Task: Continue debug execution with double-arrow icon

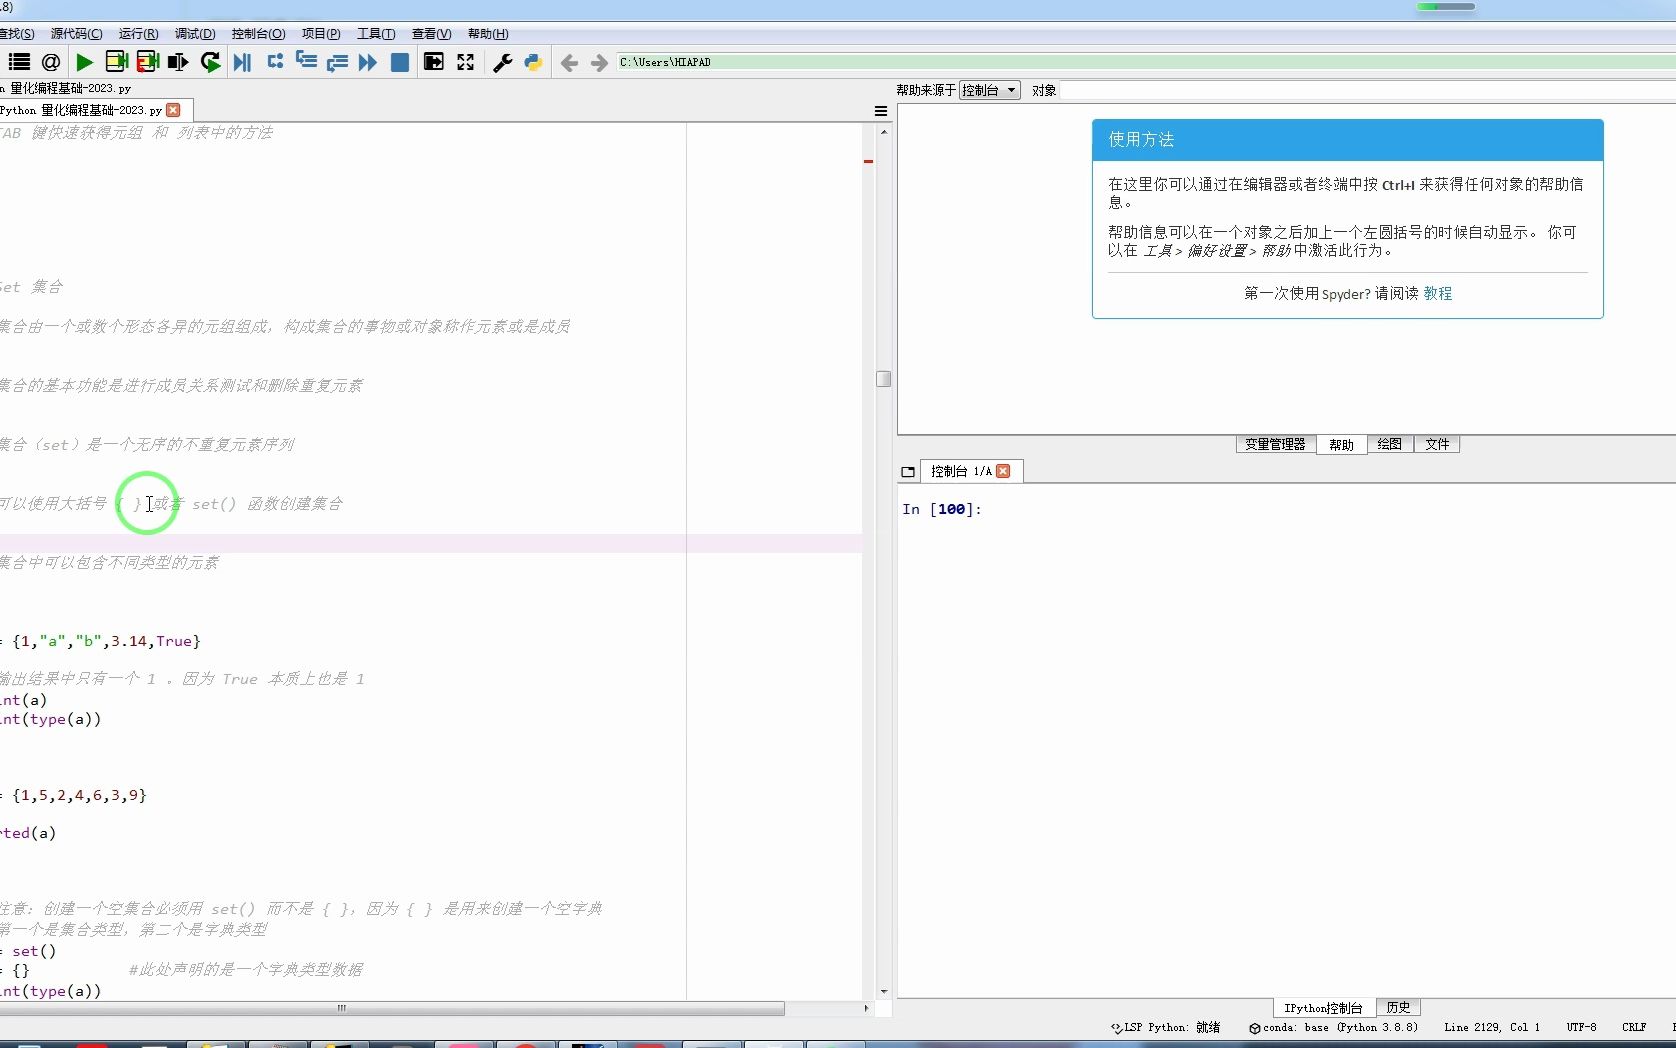Action: coord(368,62)
